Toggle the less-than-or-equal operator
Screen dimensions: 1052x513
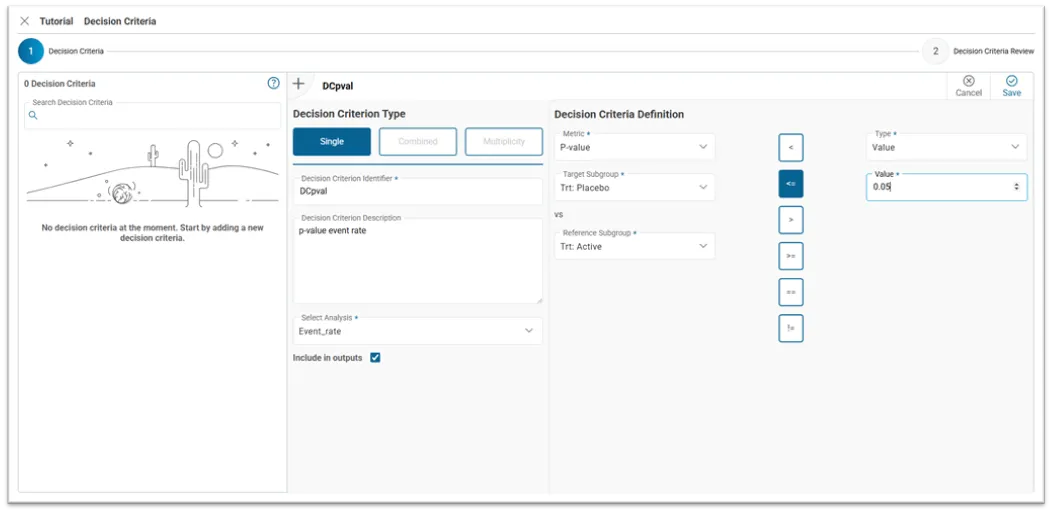click(x=791, y=184)
